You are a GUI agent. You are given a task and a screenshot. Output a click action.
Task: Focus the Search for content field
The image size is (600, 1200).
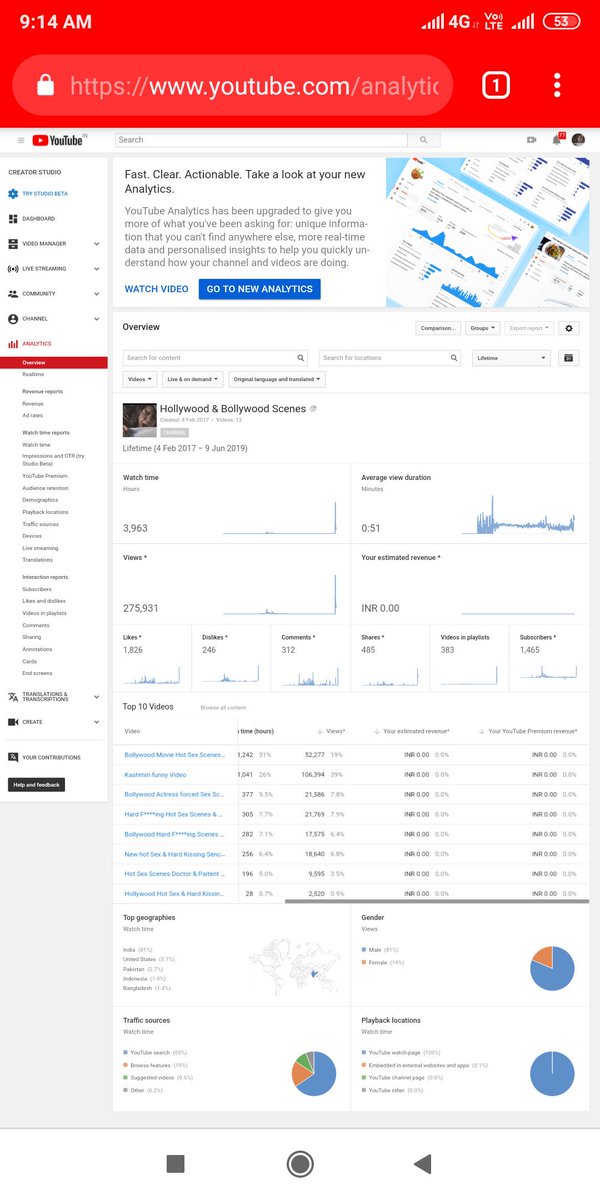pos(216,357)
